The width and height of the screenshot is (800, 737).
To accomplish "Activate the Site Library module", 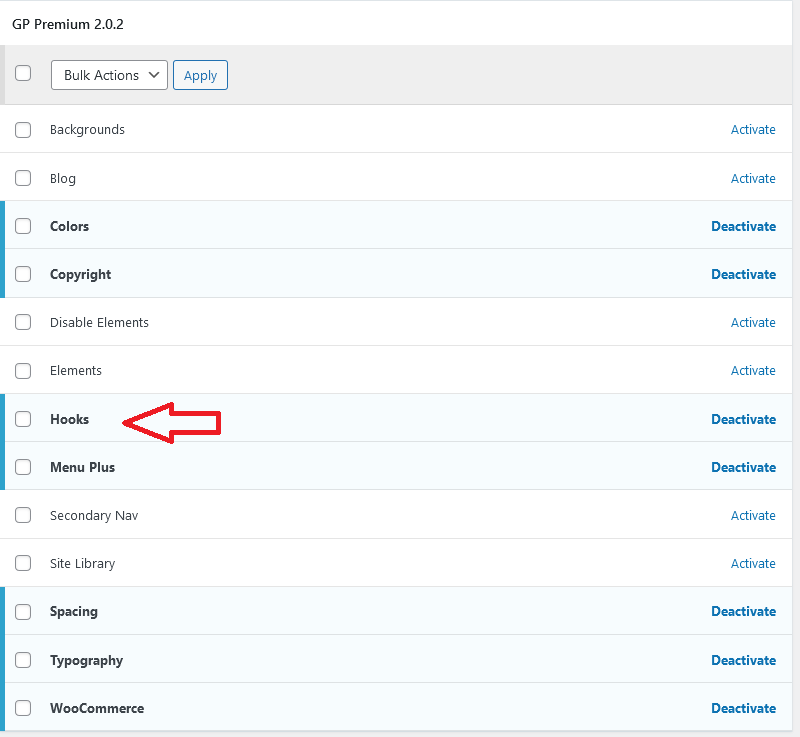I will pyautogui.click(x=753, y=563).
